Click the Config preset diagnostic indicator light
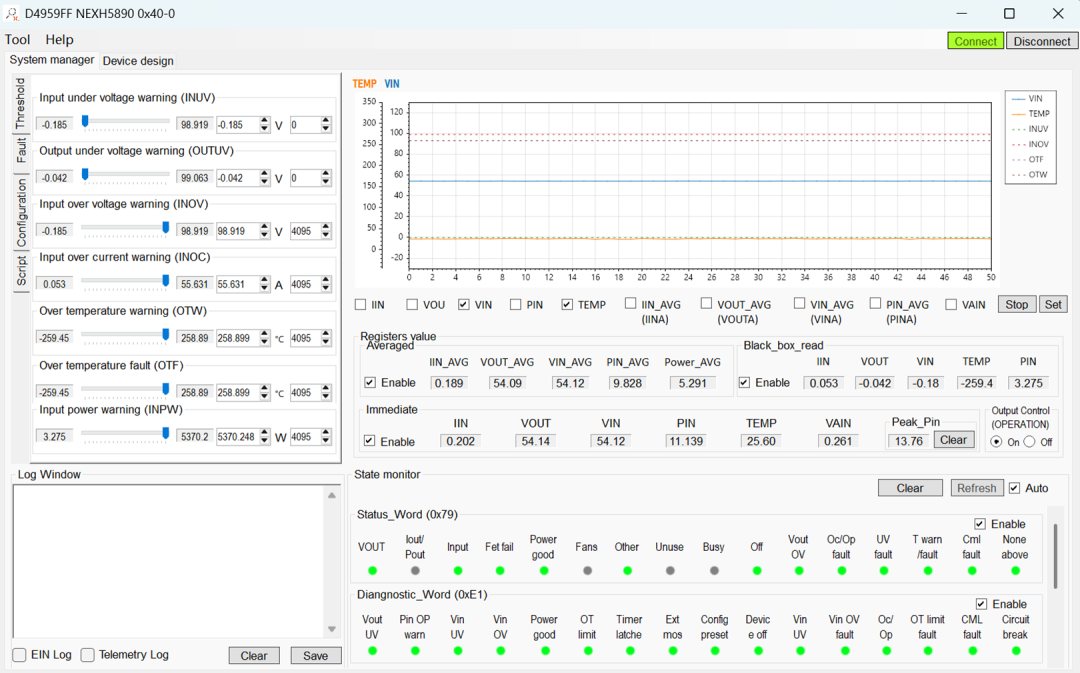Screen dimensions: 1080x673 (x=715, y=651)
